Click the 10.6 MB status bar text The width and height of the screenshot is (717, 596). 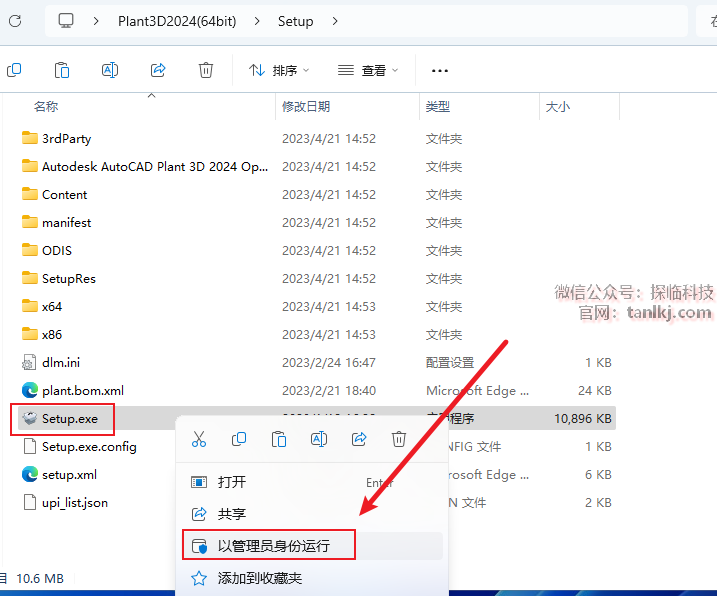(40, 579)
